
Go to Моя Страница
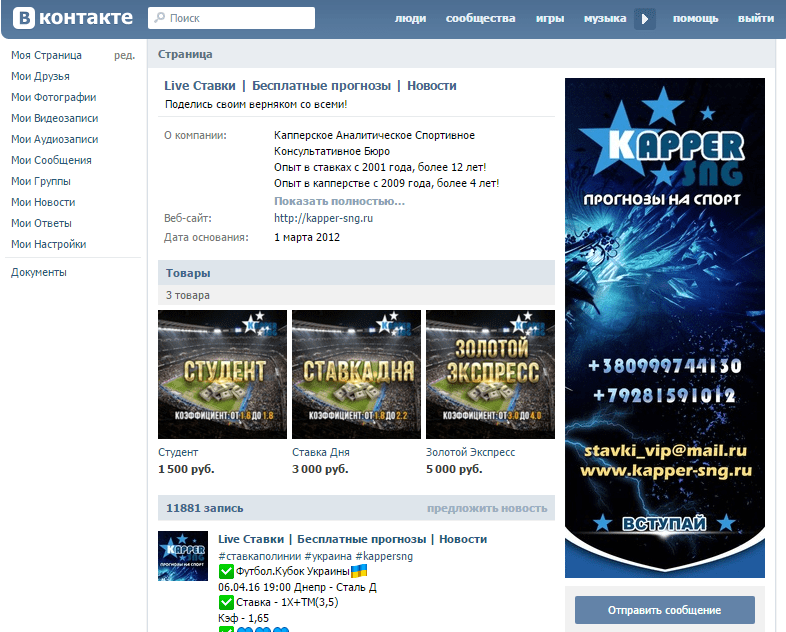(46, 55)
